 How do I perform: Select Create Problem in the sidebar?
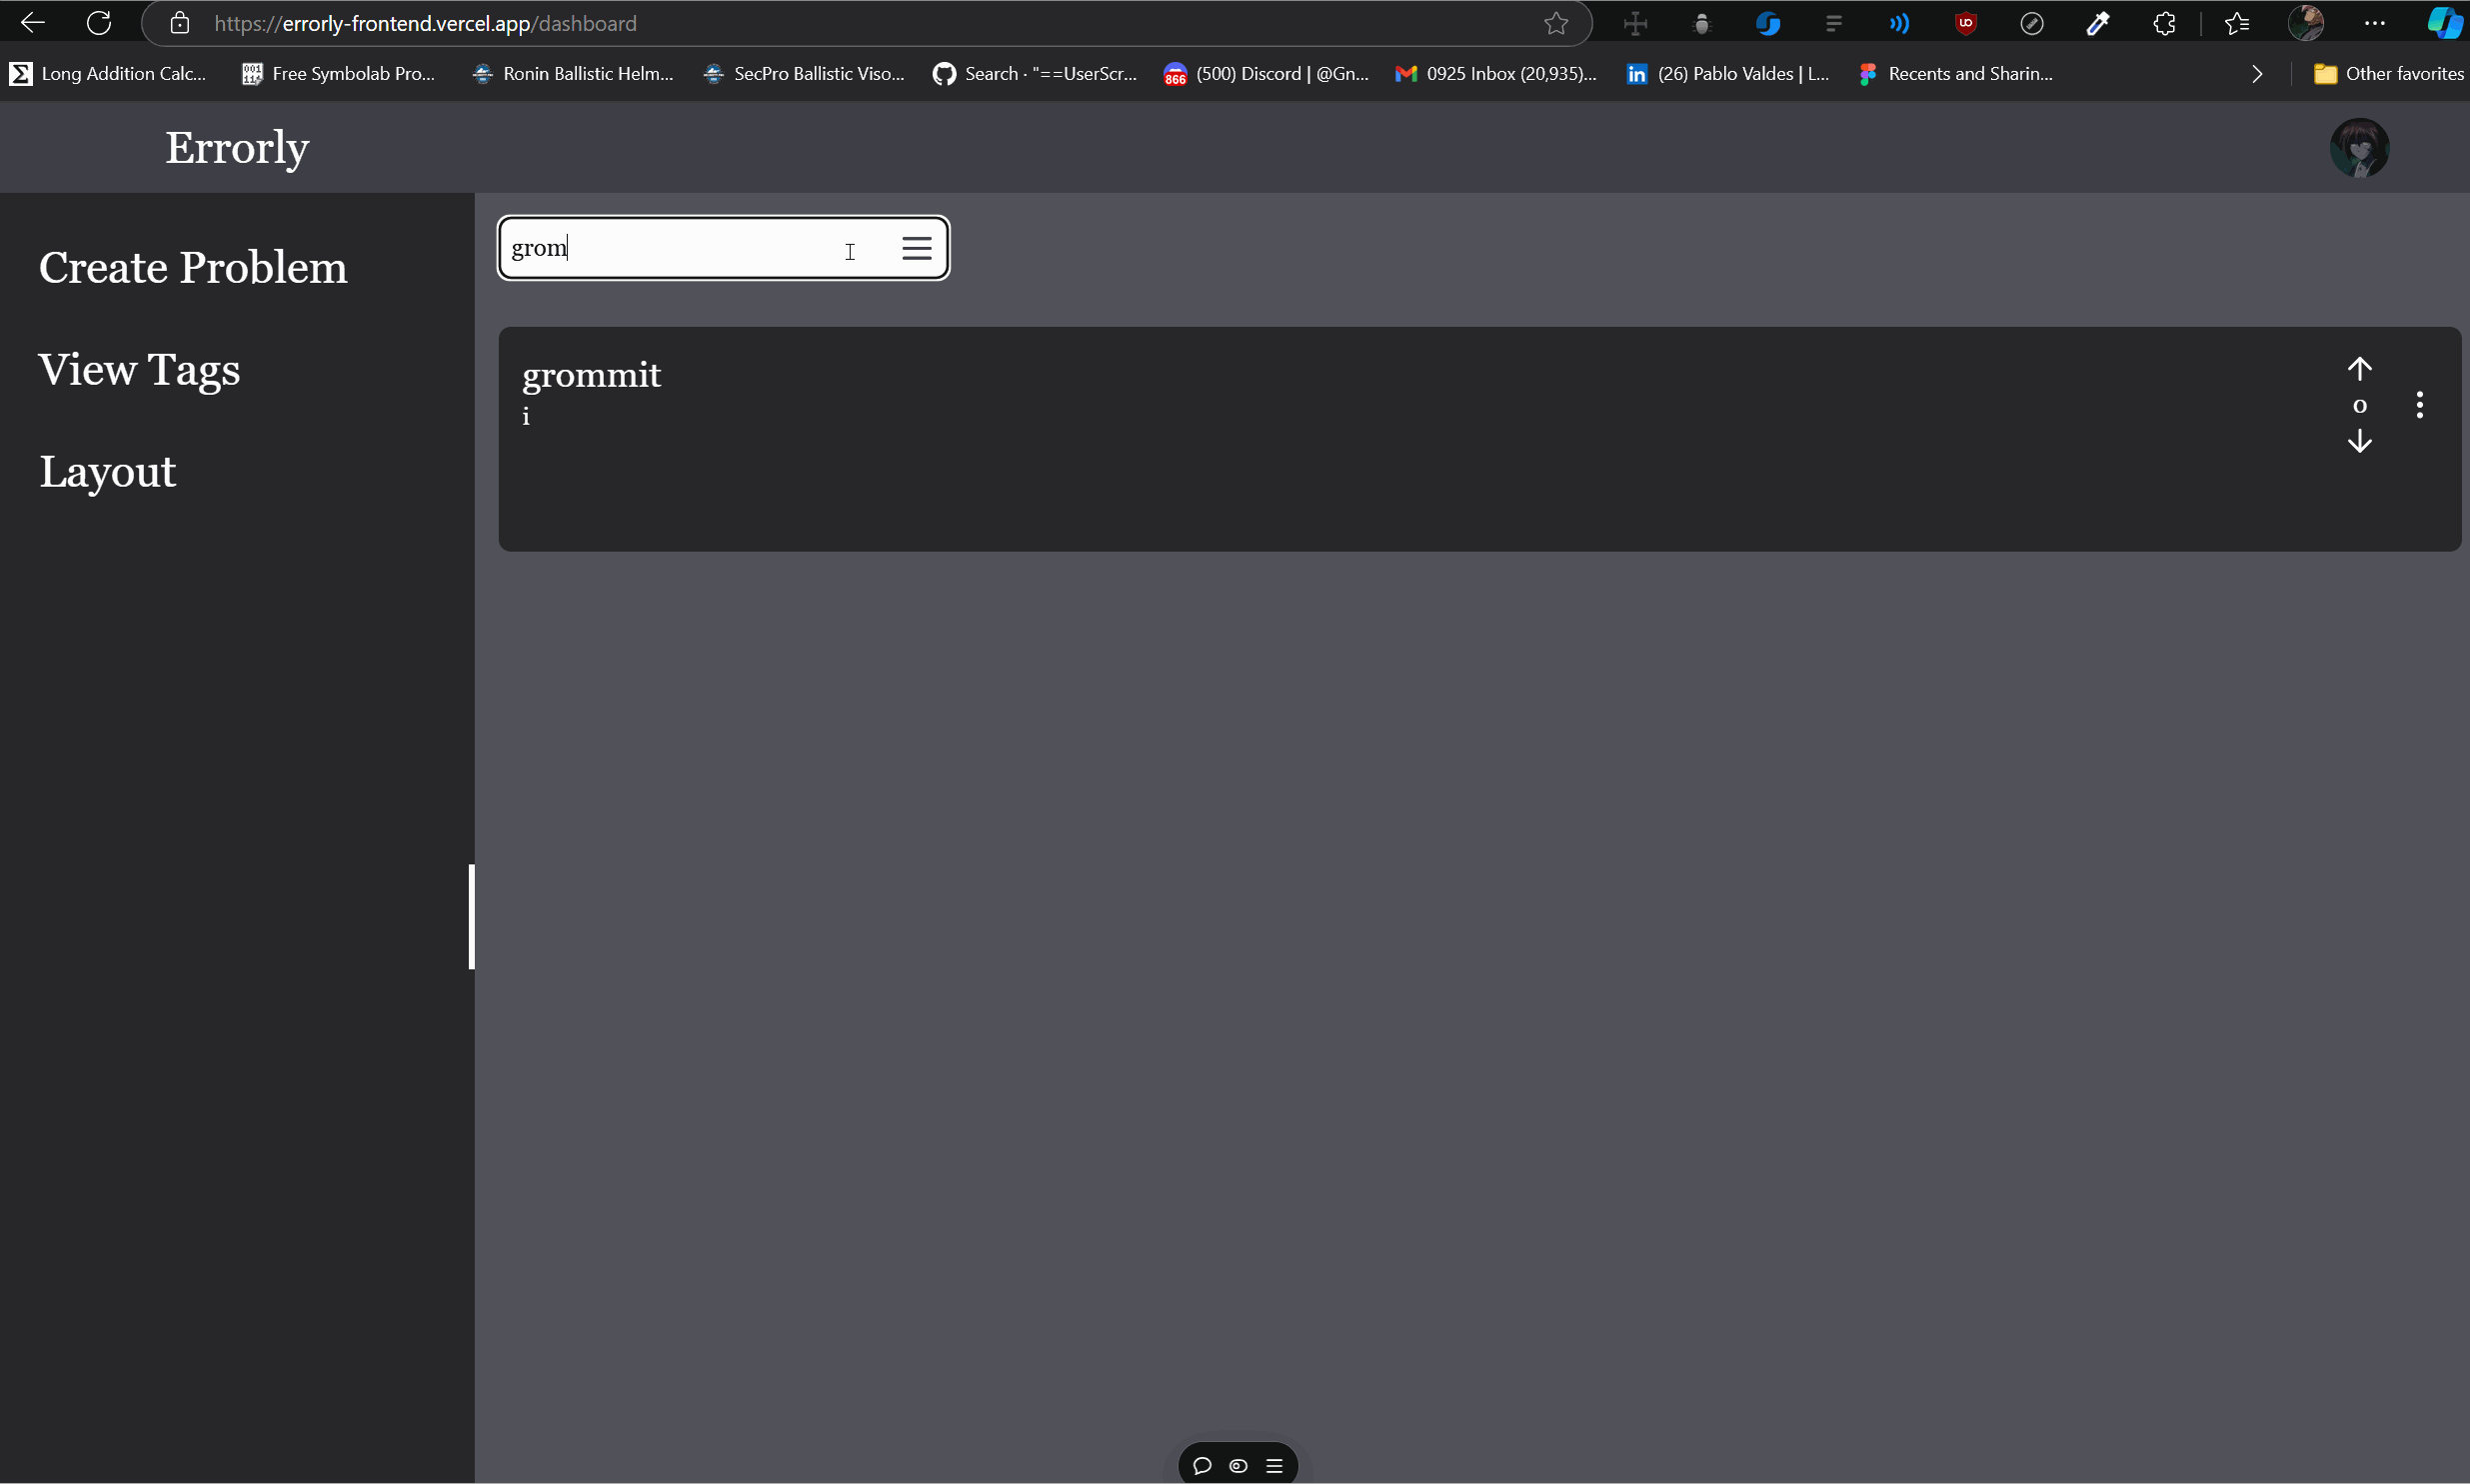point(193,266)
